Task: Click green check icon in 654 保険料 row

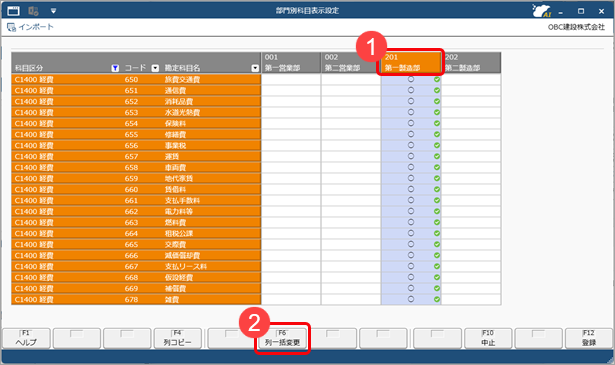Action: coord(437,123)
